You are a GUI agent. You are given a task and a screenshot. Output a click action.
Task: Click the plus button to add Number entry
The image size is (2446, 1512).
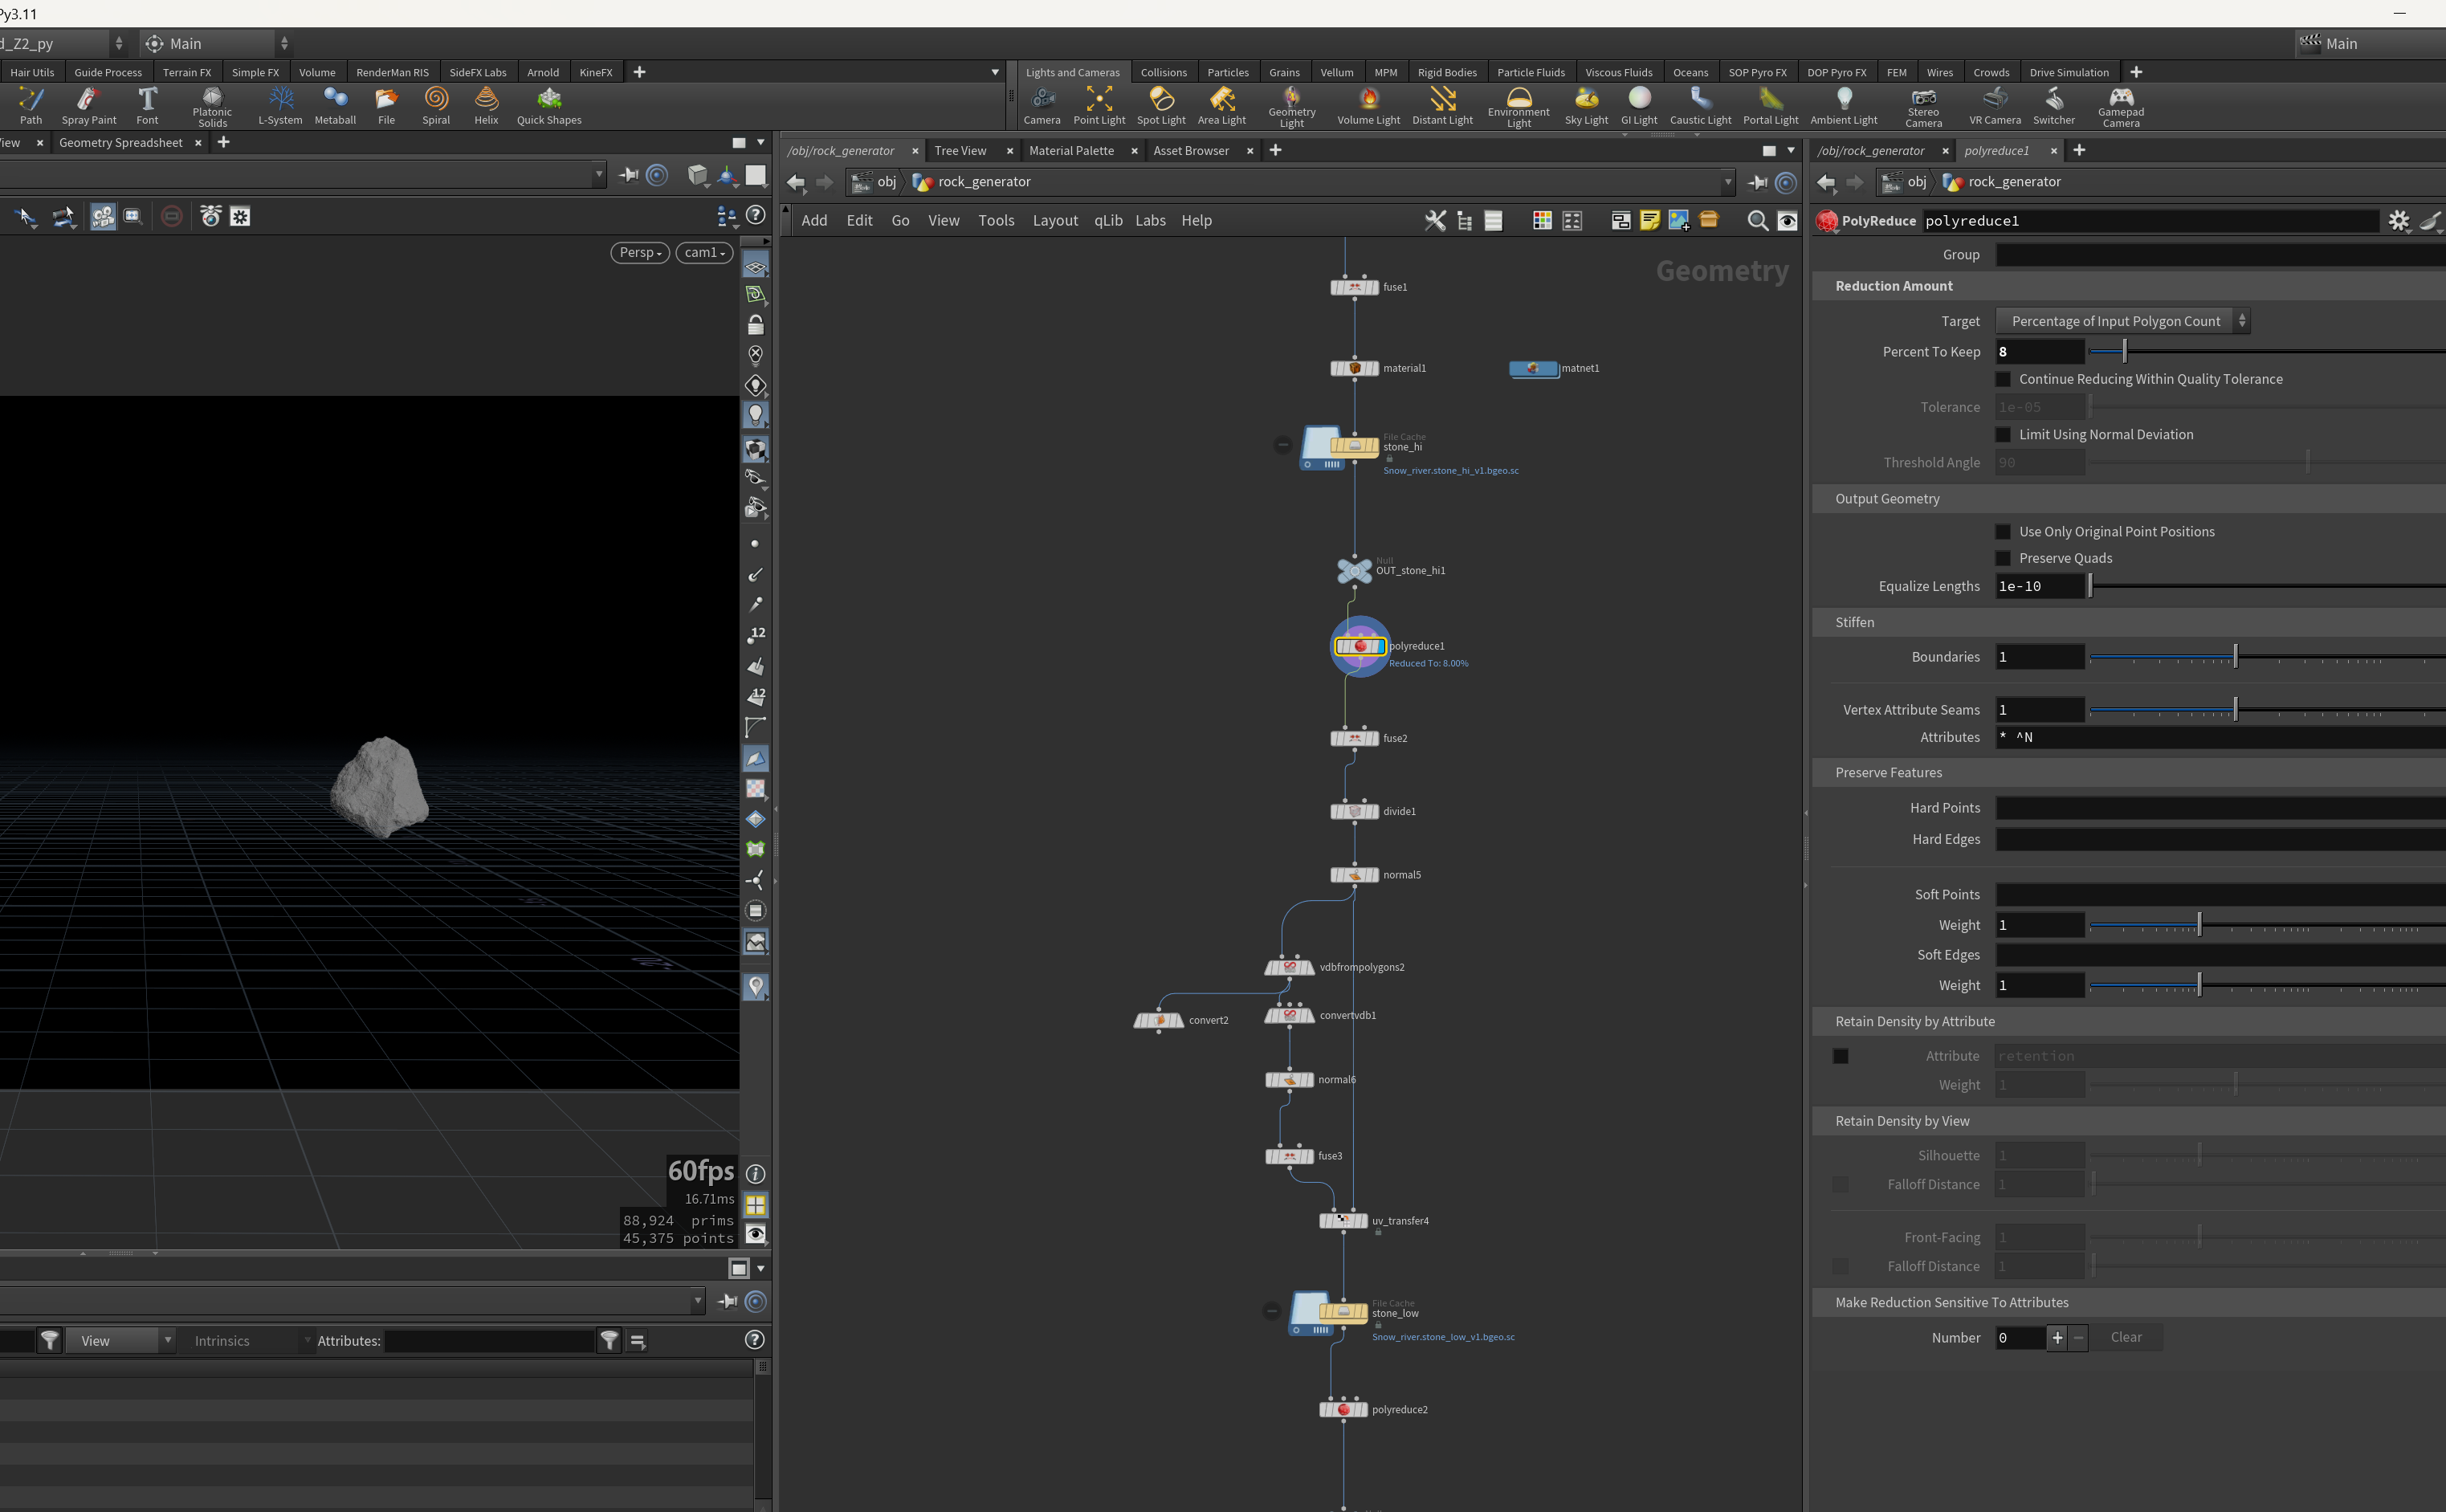2057,1337
